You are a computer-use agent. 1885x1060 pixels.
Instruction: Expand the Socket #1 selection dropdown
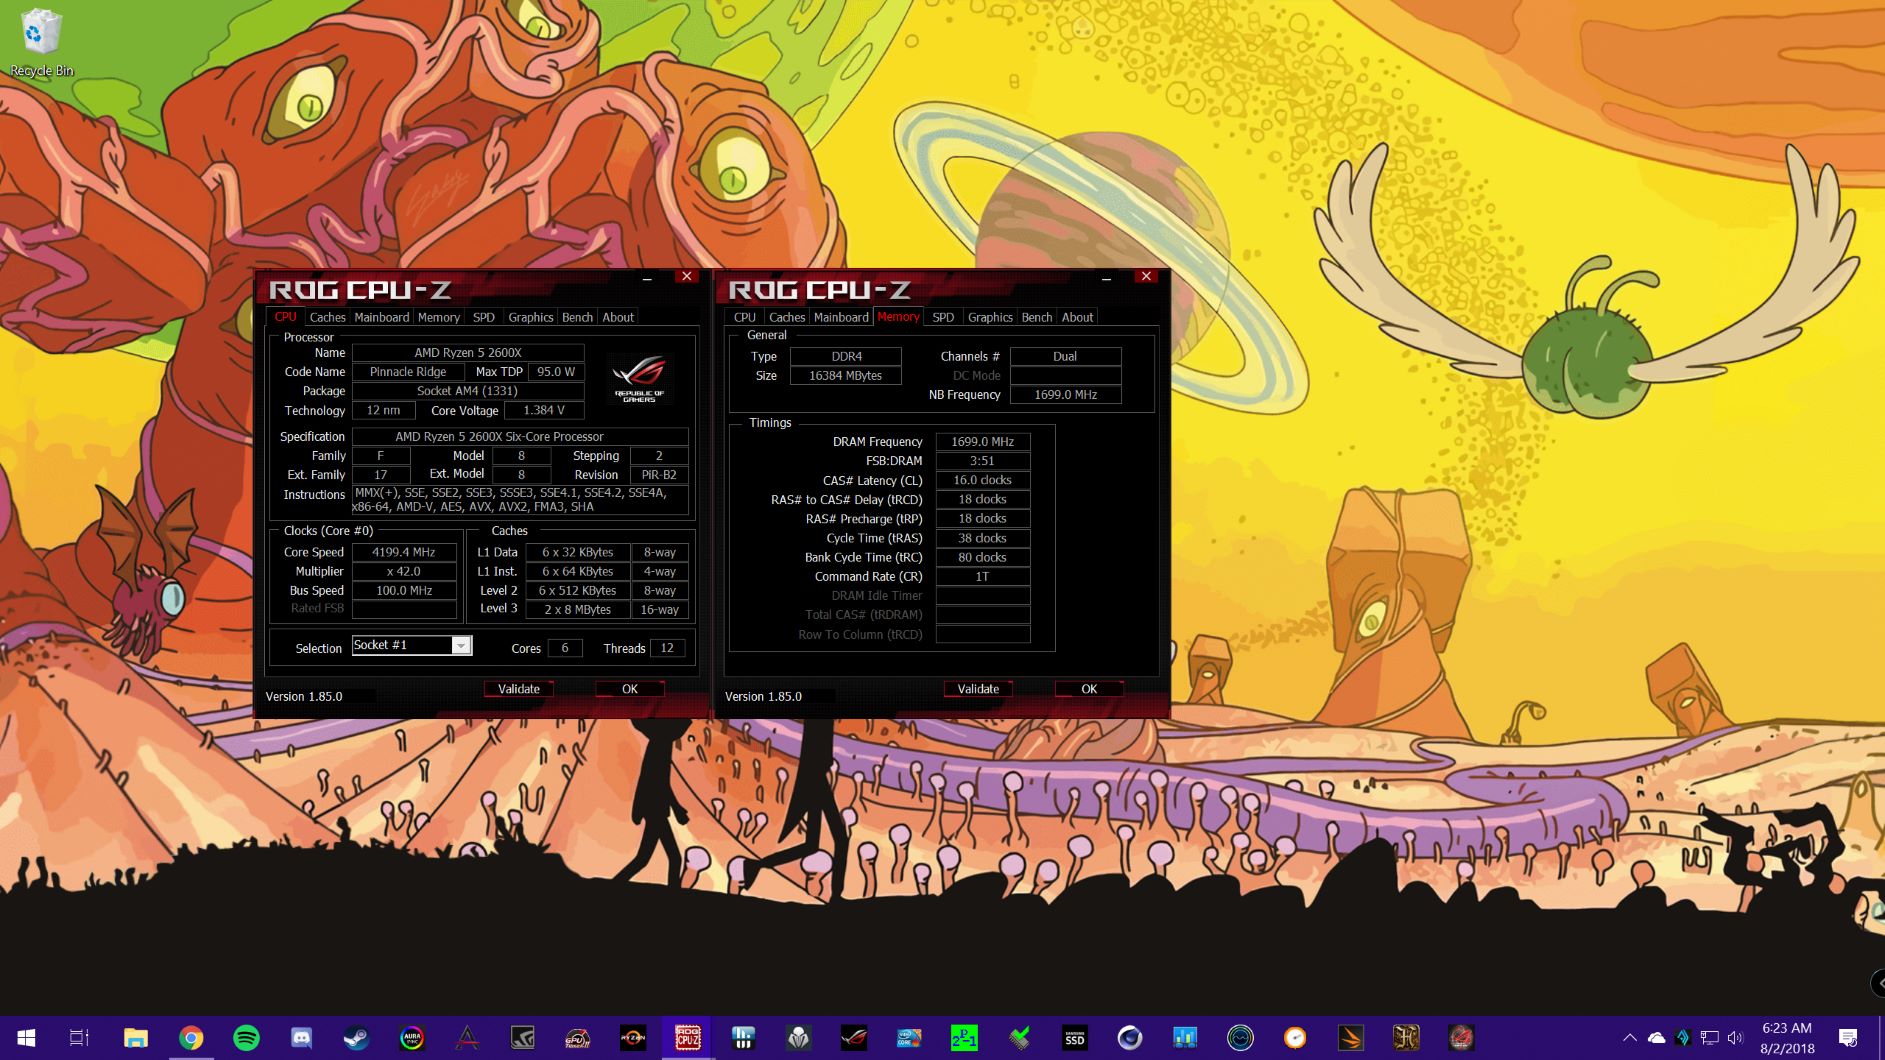click(461, 646)
